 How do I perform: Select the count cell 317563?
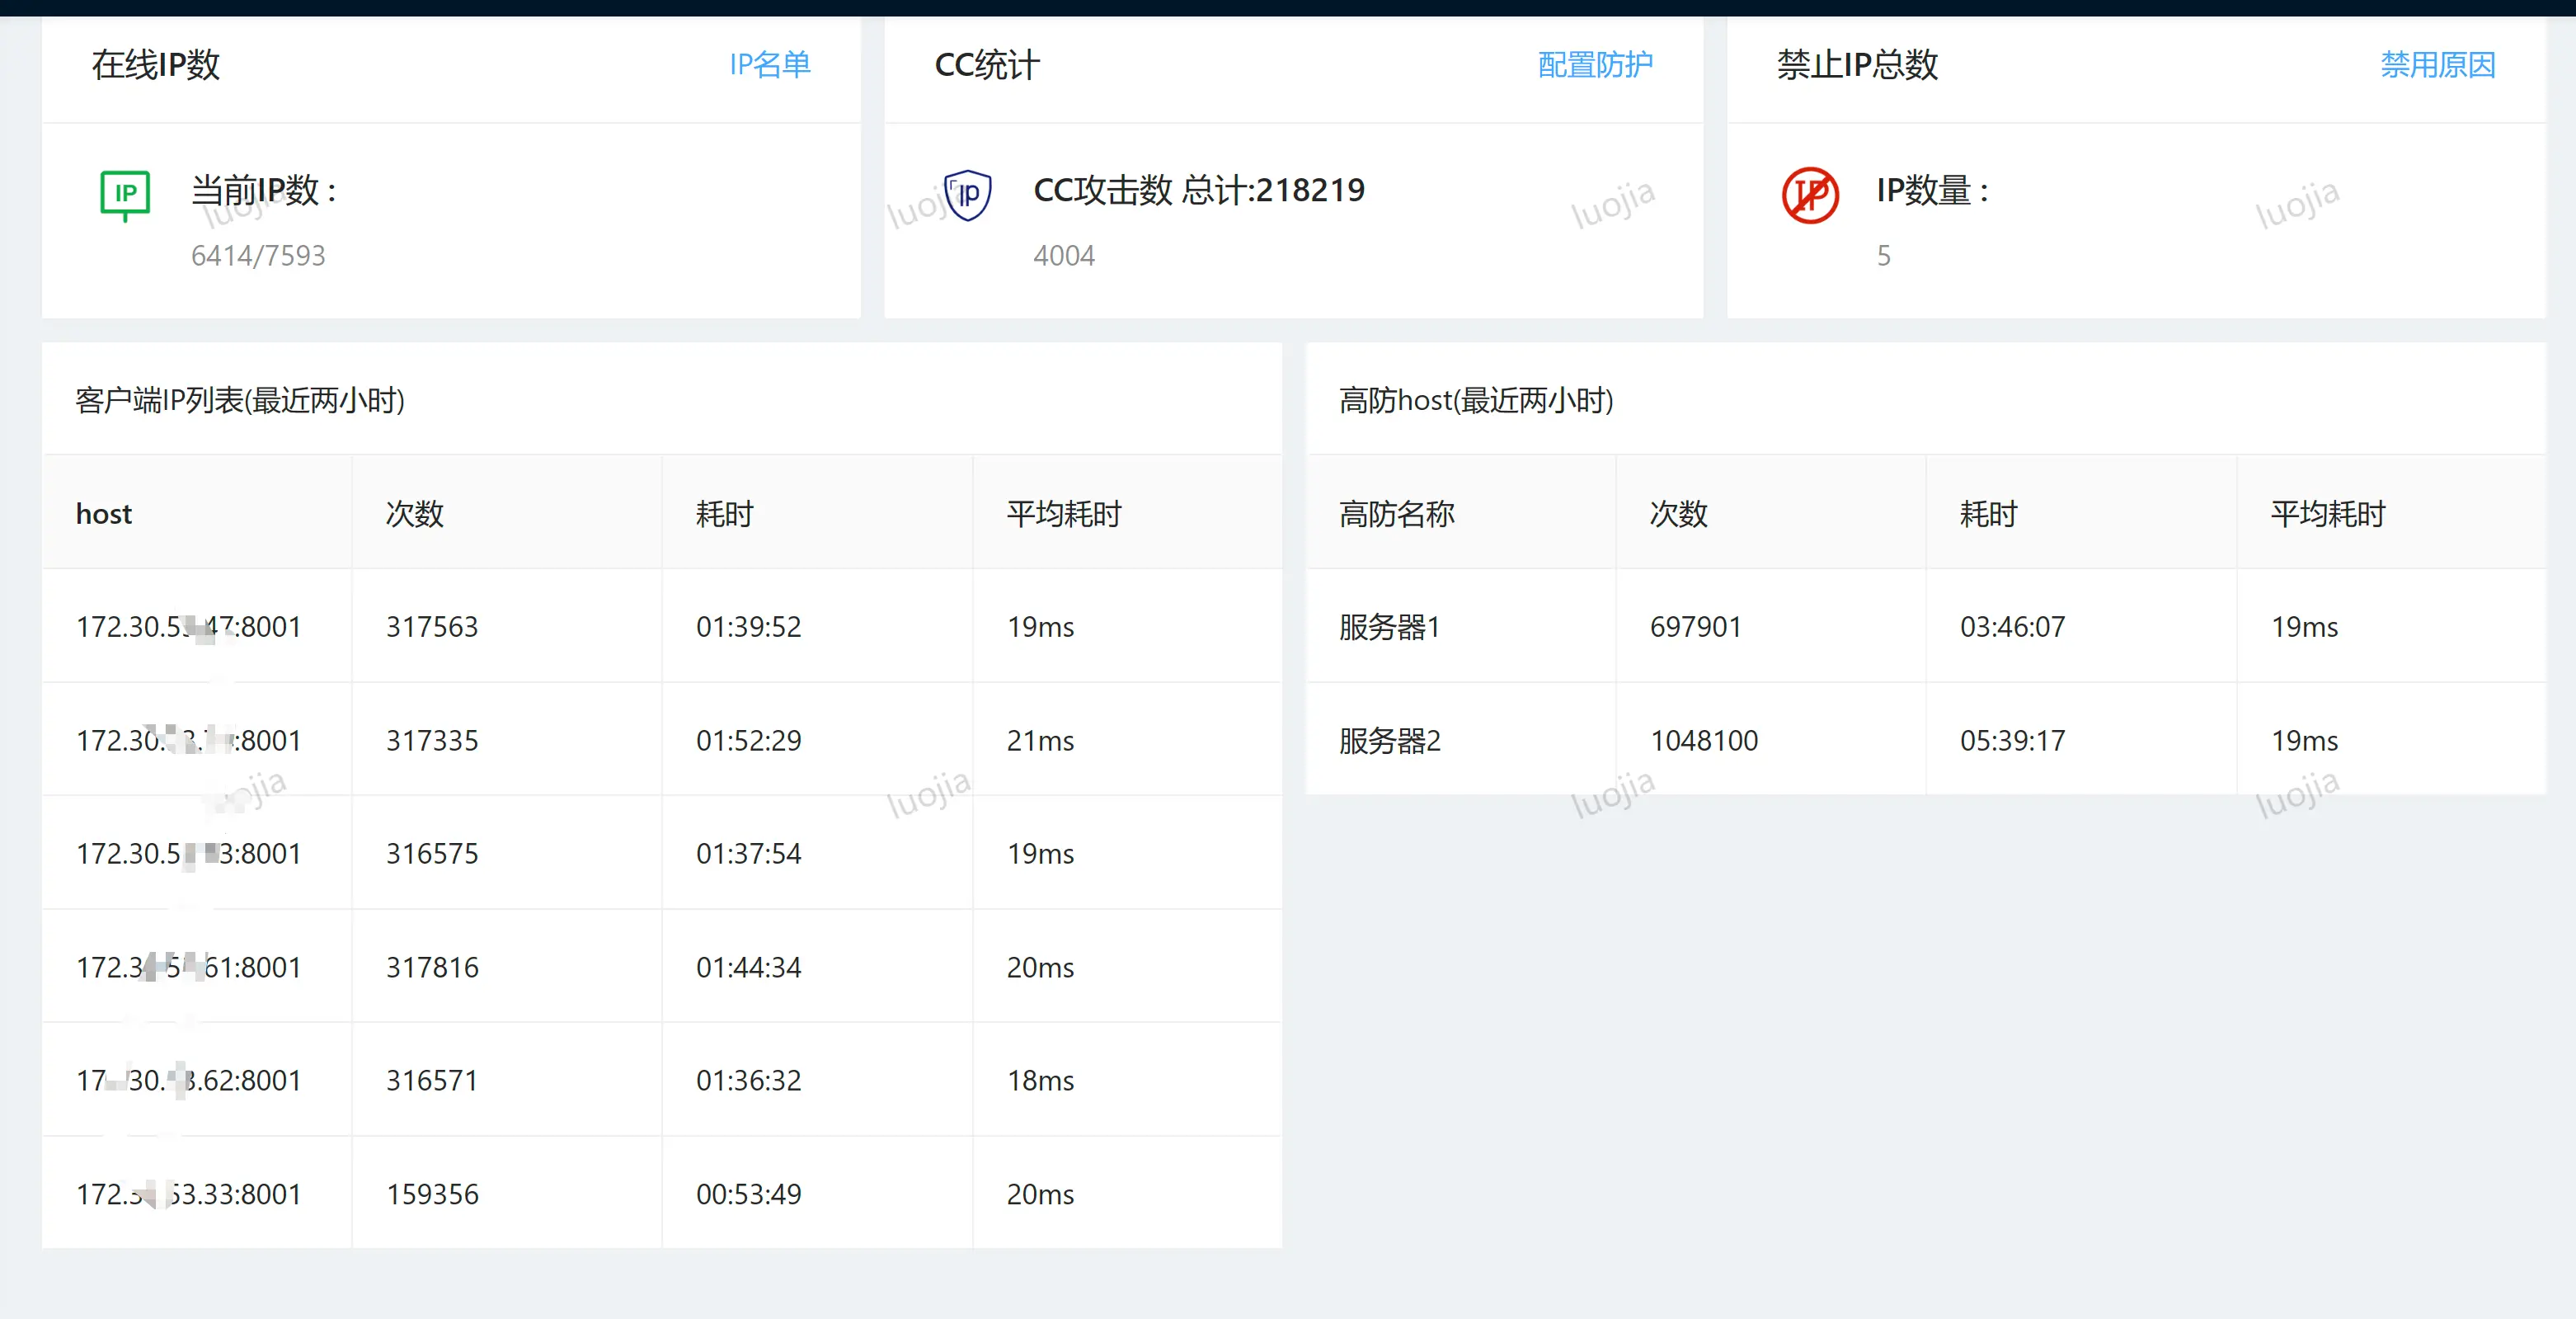pyautogui.click(x=432, y=627)
